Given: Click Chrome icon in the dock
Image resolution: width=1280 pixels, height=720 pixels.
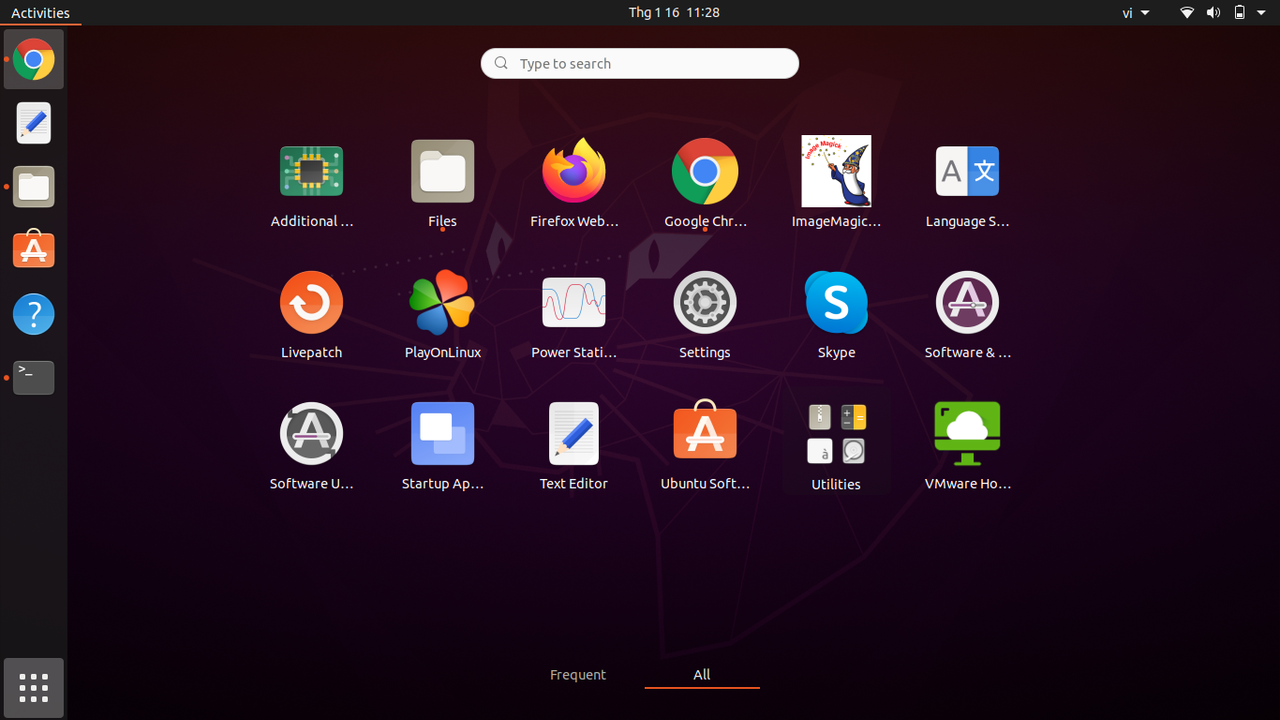Looking at the screenshot, I should pyautogui.click(x=33, y=60).
